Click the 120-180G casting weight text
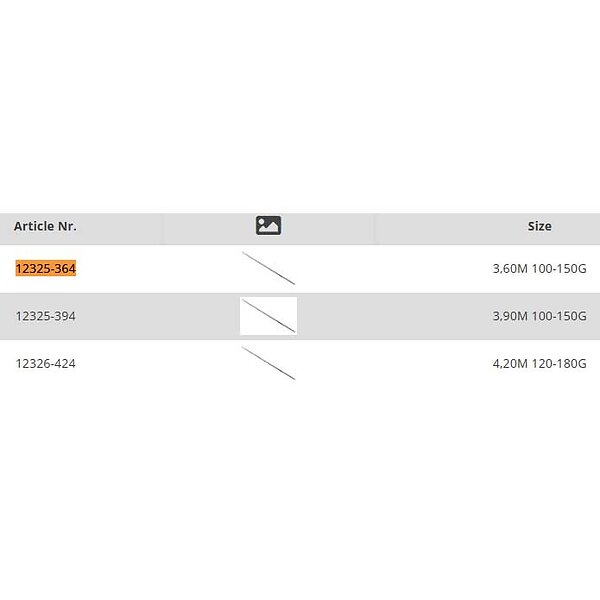 coord(561,363)
